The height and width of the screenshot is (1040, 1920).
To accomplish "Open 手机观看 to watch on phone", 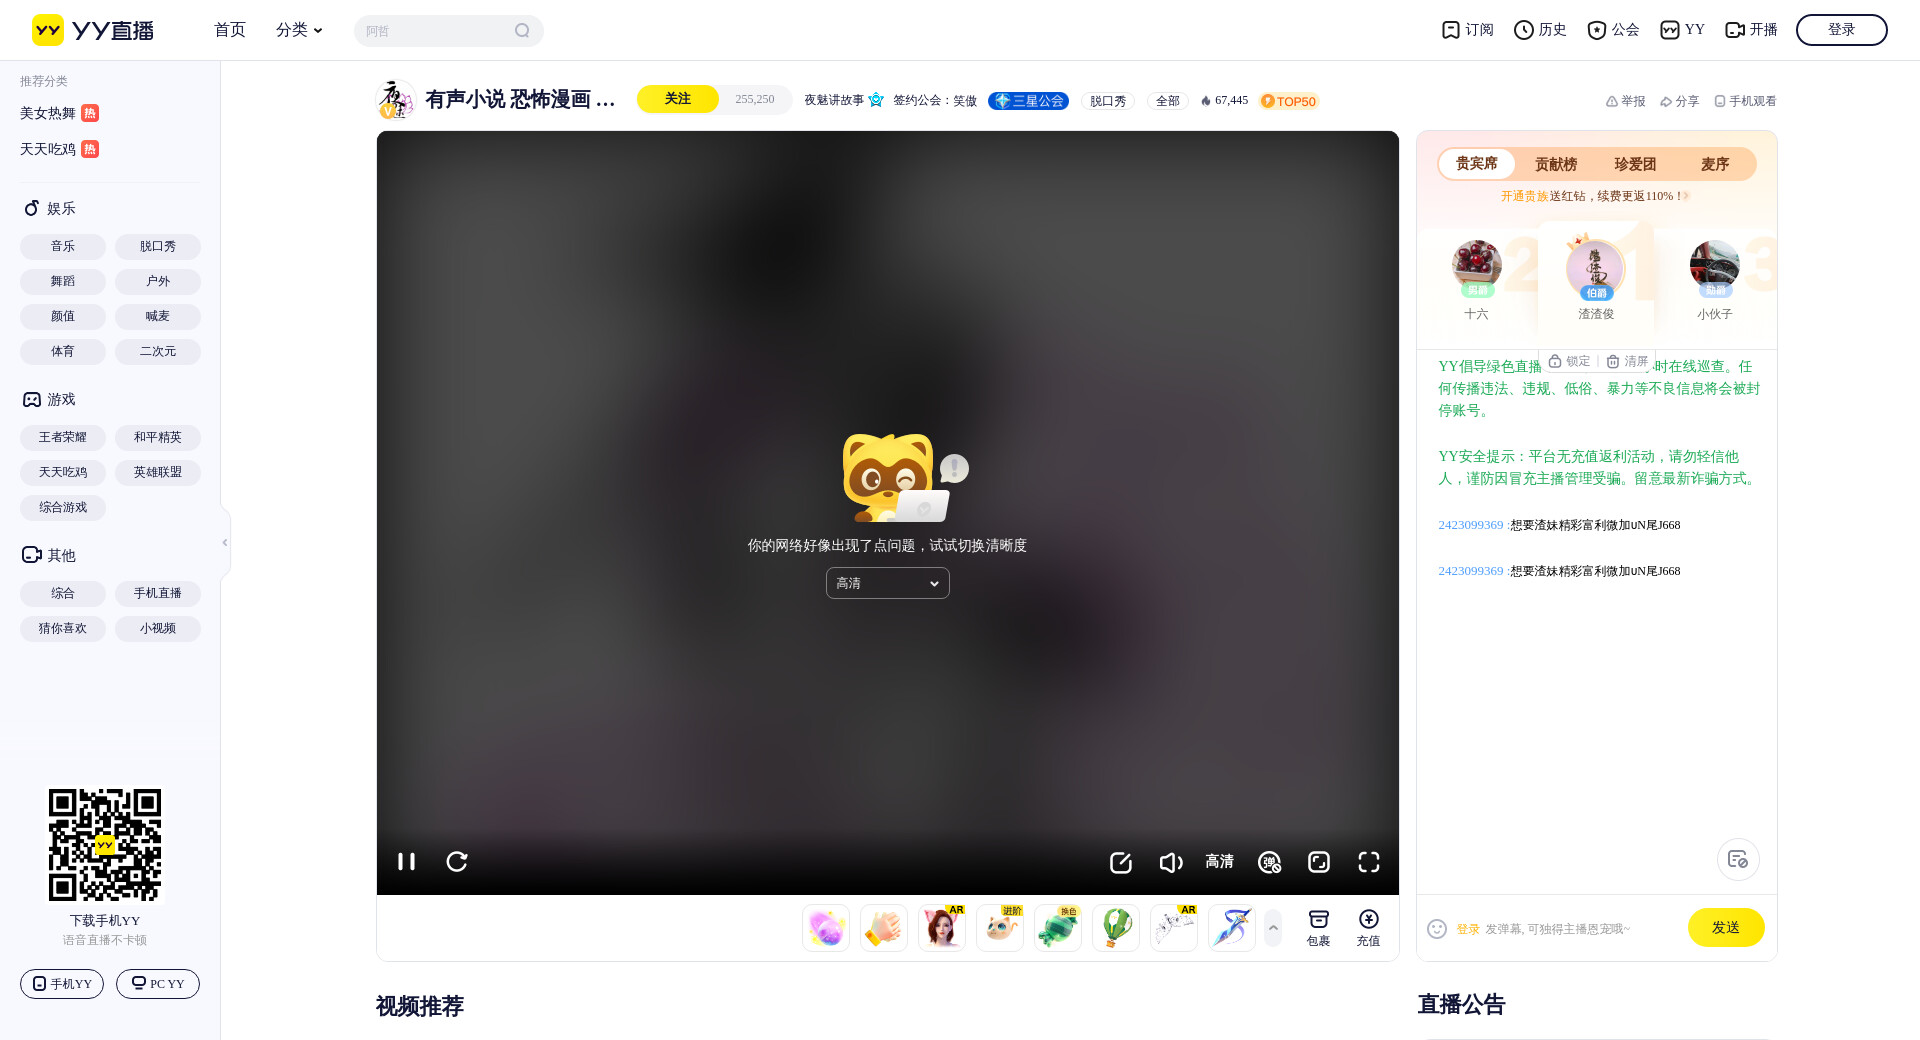I will (x=1745, y=101).
